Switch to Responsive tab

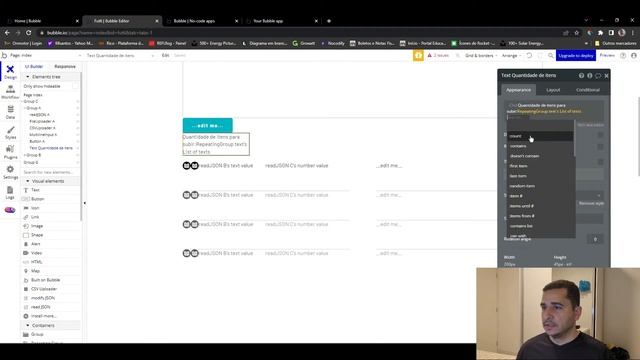[x=65, y=66]
